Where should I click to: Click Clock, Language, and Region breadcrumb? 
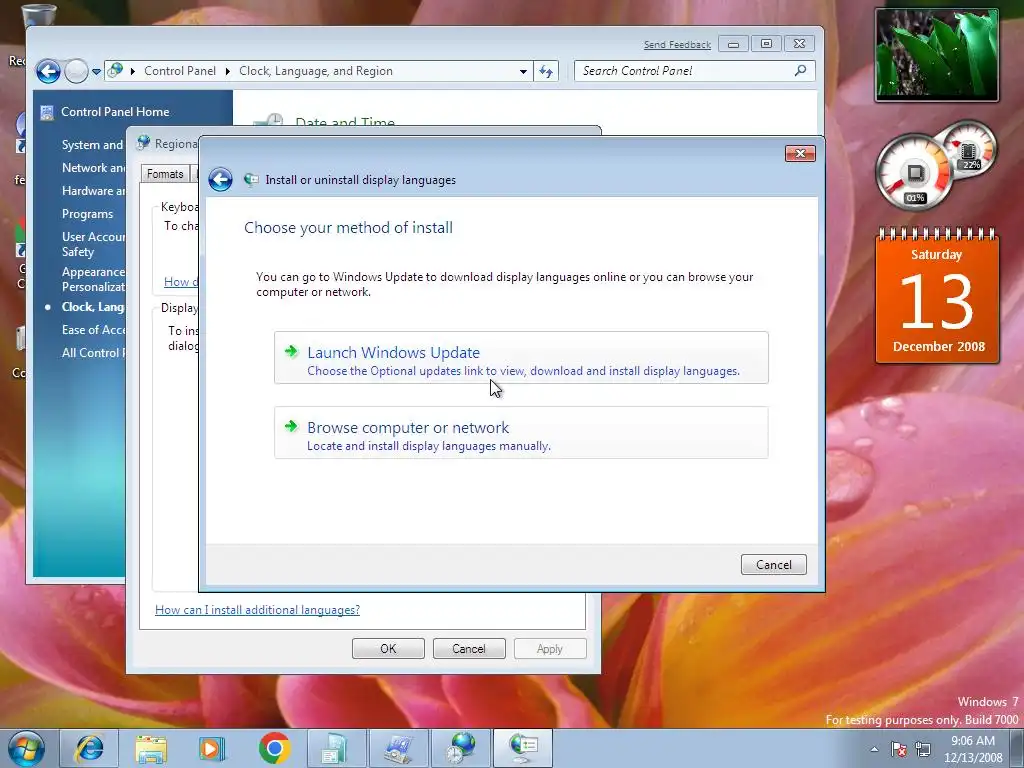coord(315,71)
